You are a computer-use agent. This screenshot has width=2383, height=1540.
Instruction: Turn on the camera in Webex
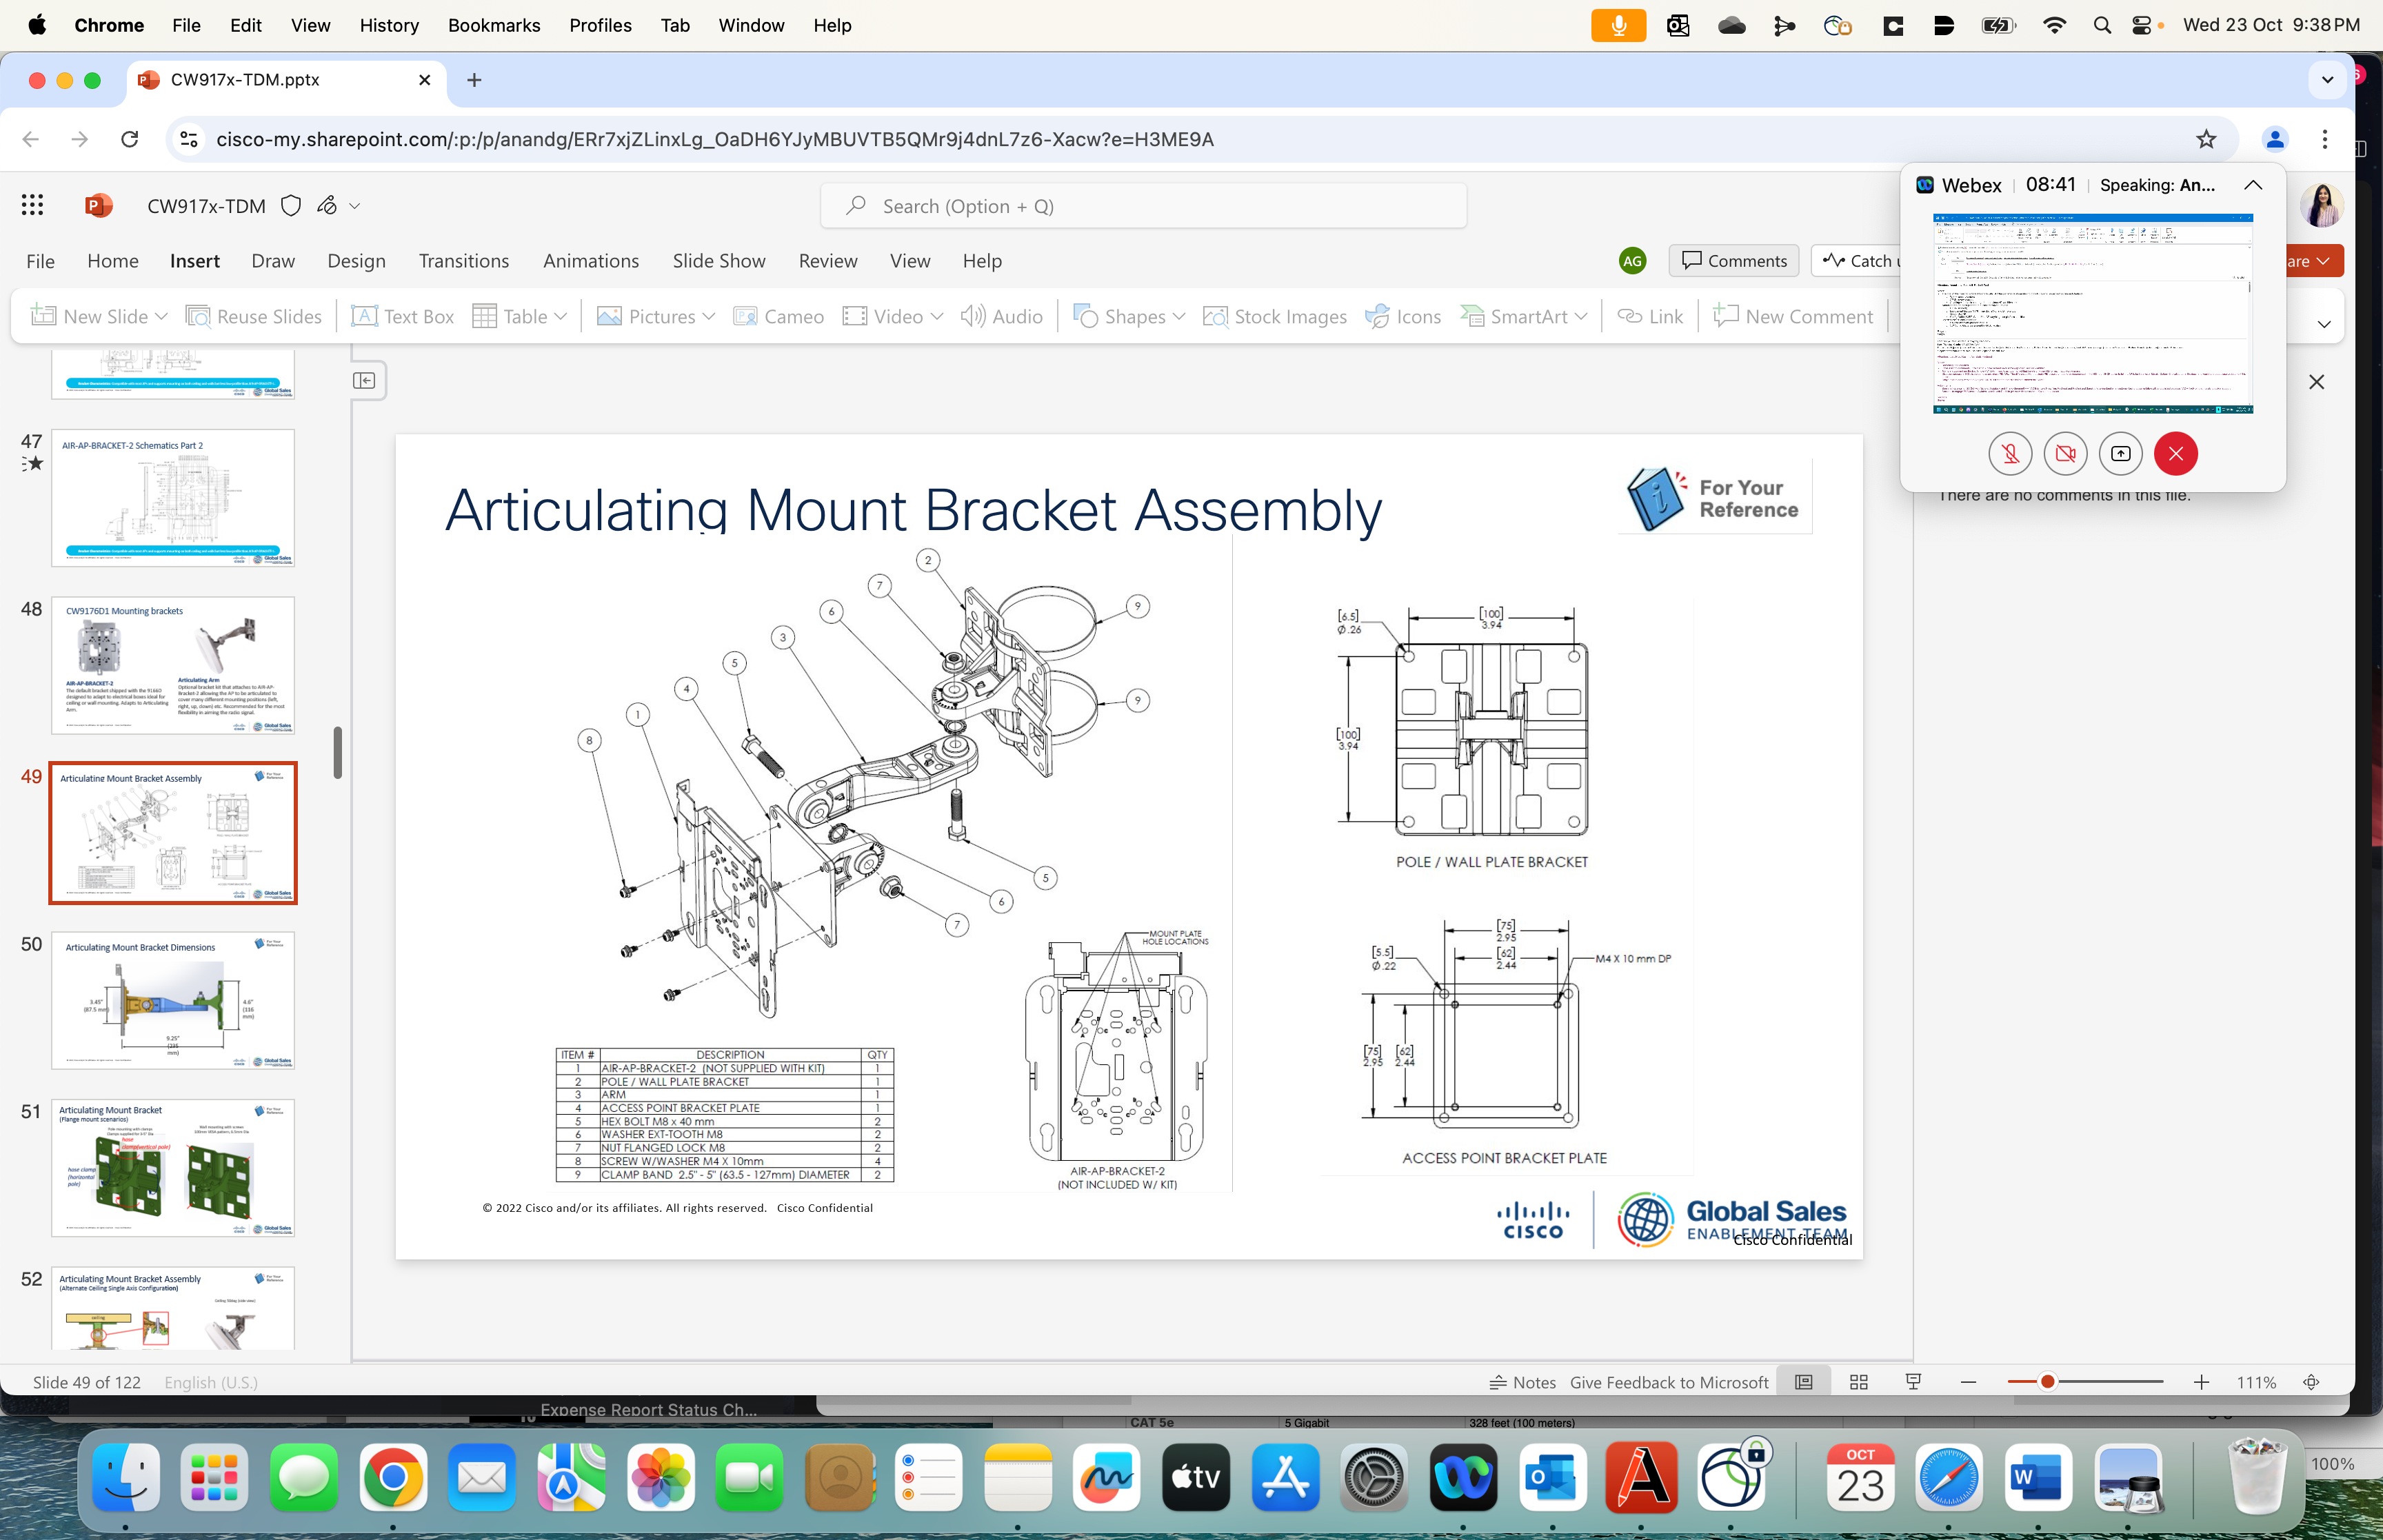point(2065,453)
